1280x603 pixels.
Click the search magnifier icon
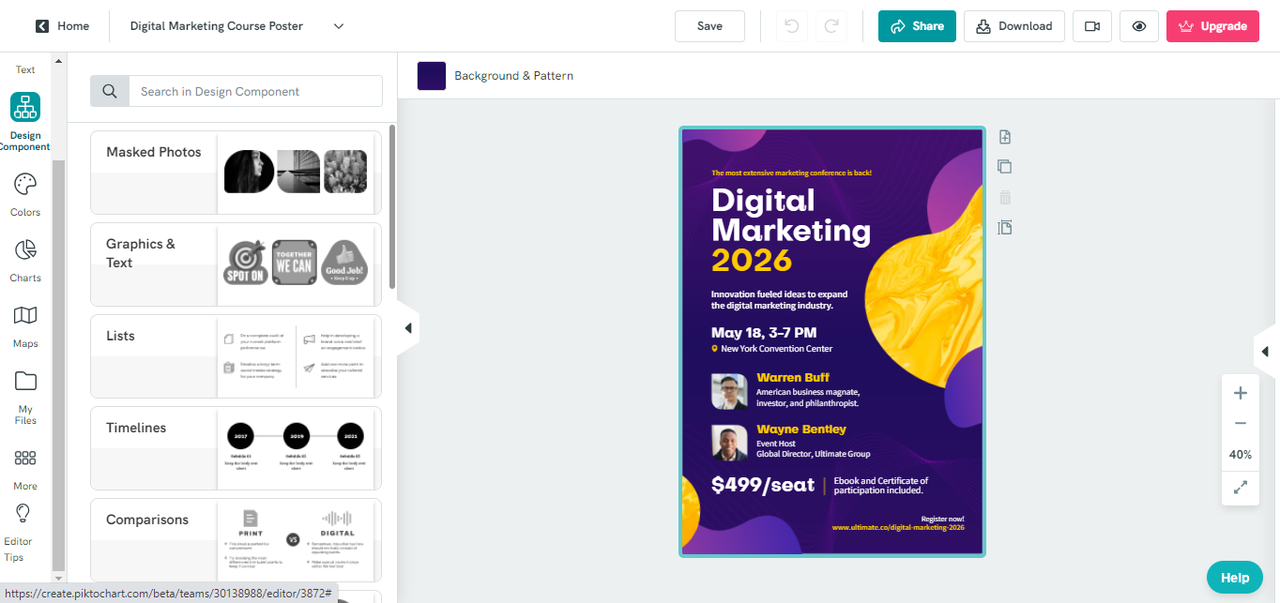tap(110, 91)
